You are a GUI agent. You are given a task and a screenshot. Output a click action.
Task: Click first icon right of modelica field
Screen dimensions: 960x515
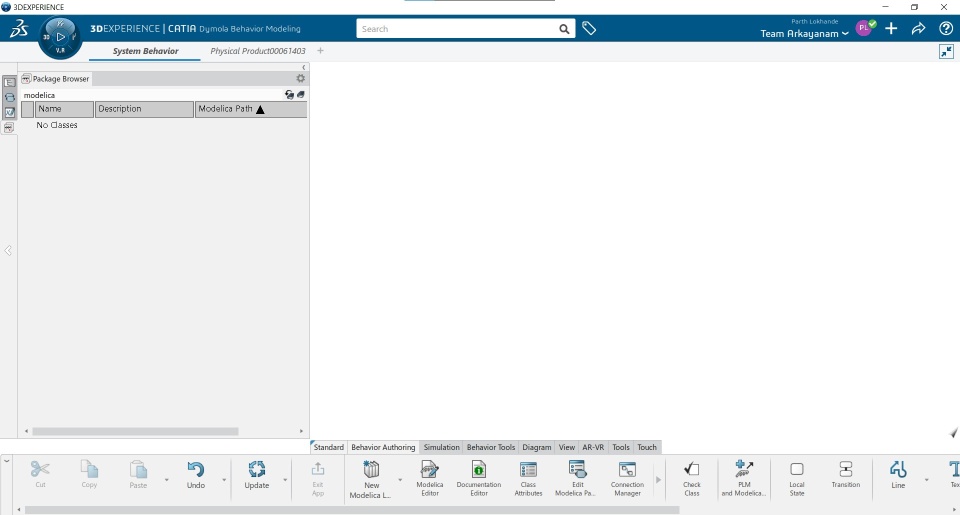click(x=289, y=94)
